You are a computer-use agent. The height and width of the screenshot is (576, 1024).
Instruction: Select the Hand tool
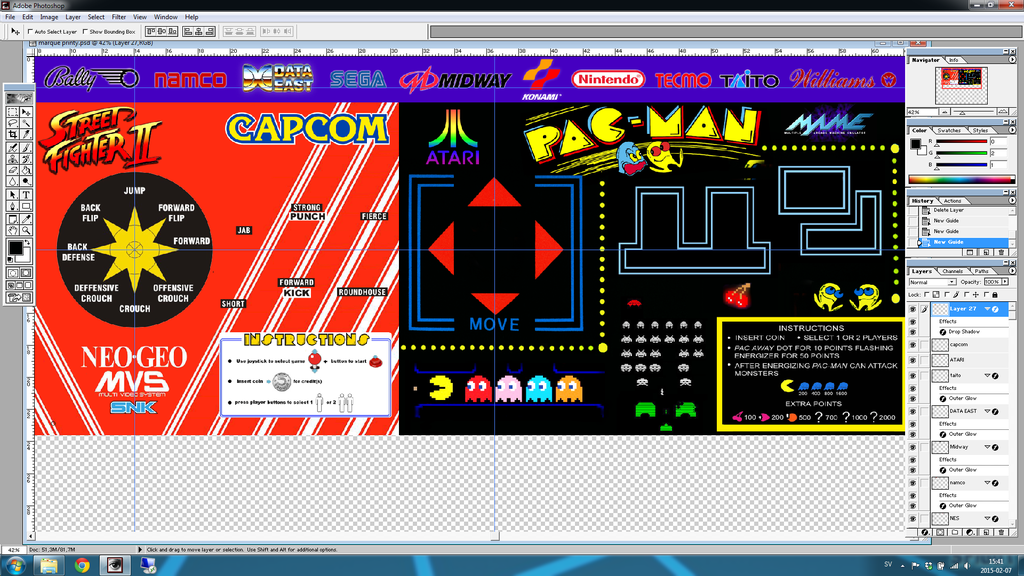[x=12, y=230]
